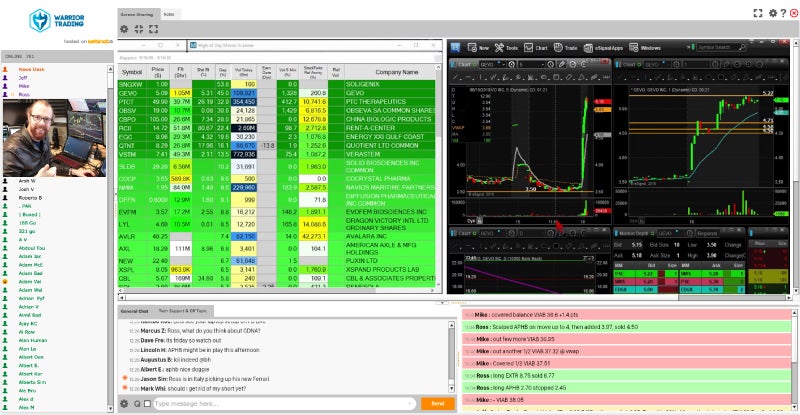
Task: Open interval dropdown in left GEVO chart
Action: (542, 64)
